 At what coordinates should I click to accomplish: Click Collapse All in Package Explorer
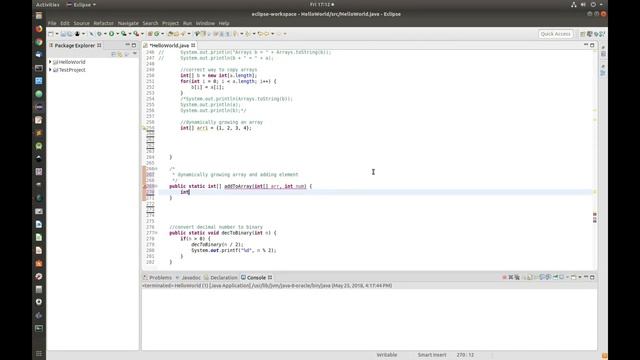coord(113,54)
